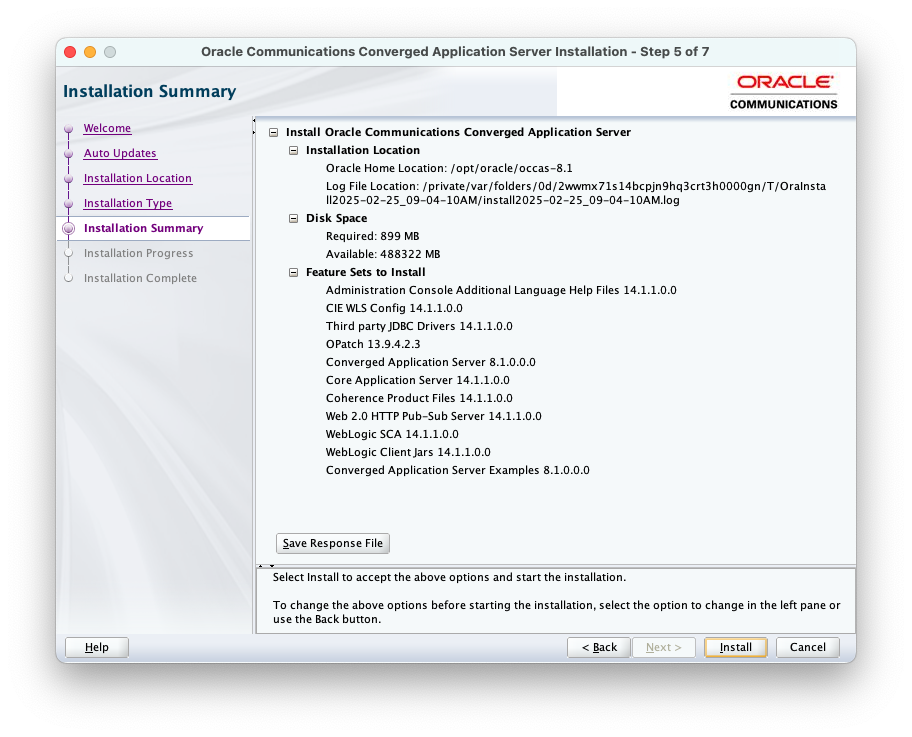912x737 pixels.
Task: Select Web 2.0 HTTP Pub-Sub Server row
Action: tap(433, 416)
